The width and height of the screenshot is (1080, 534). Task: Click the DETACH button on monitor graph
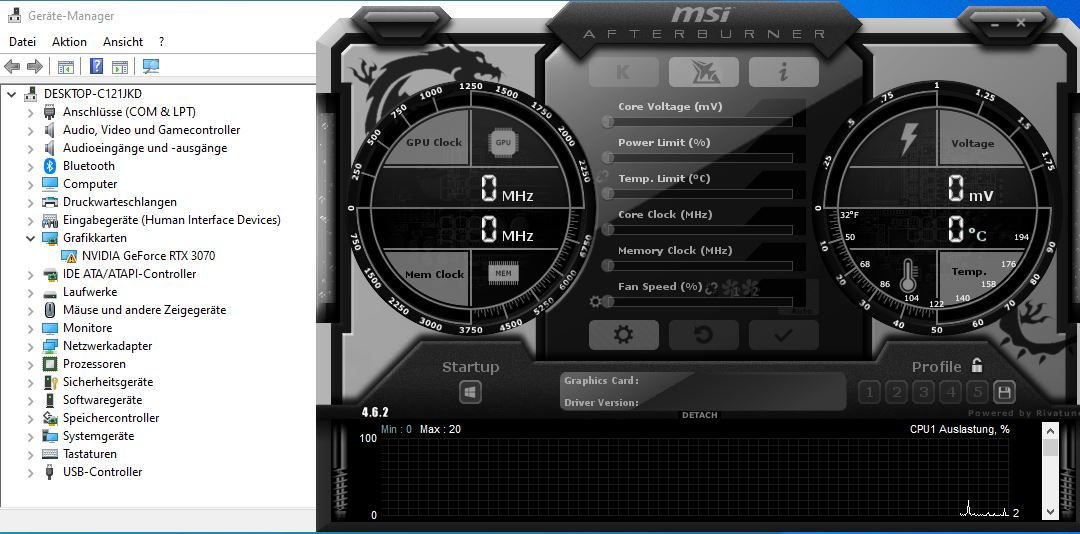700,415
